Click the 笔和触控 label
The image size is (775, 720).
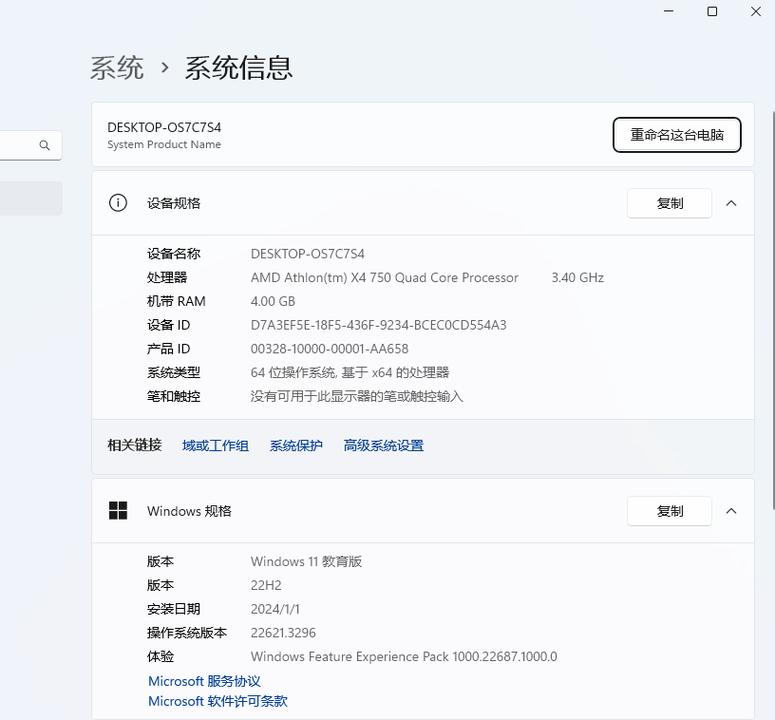coord(173,396)
